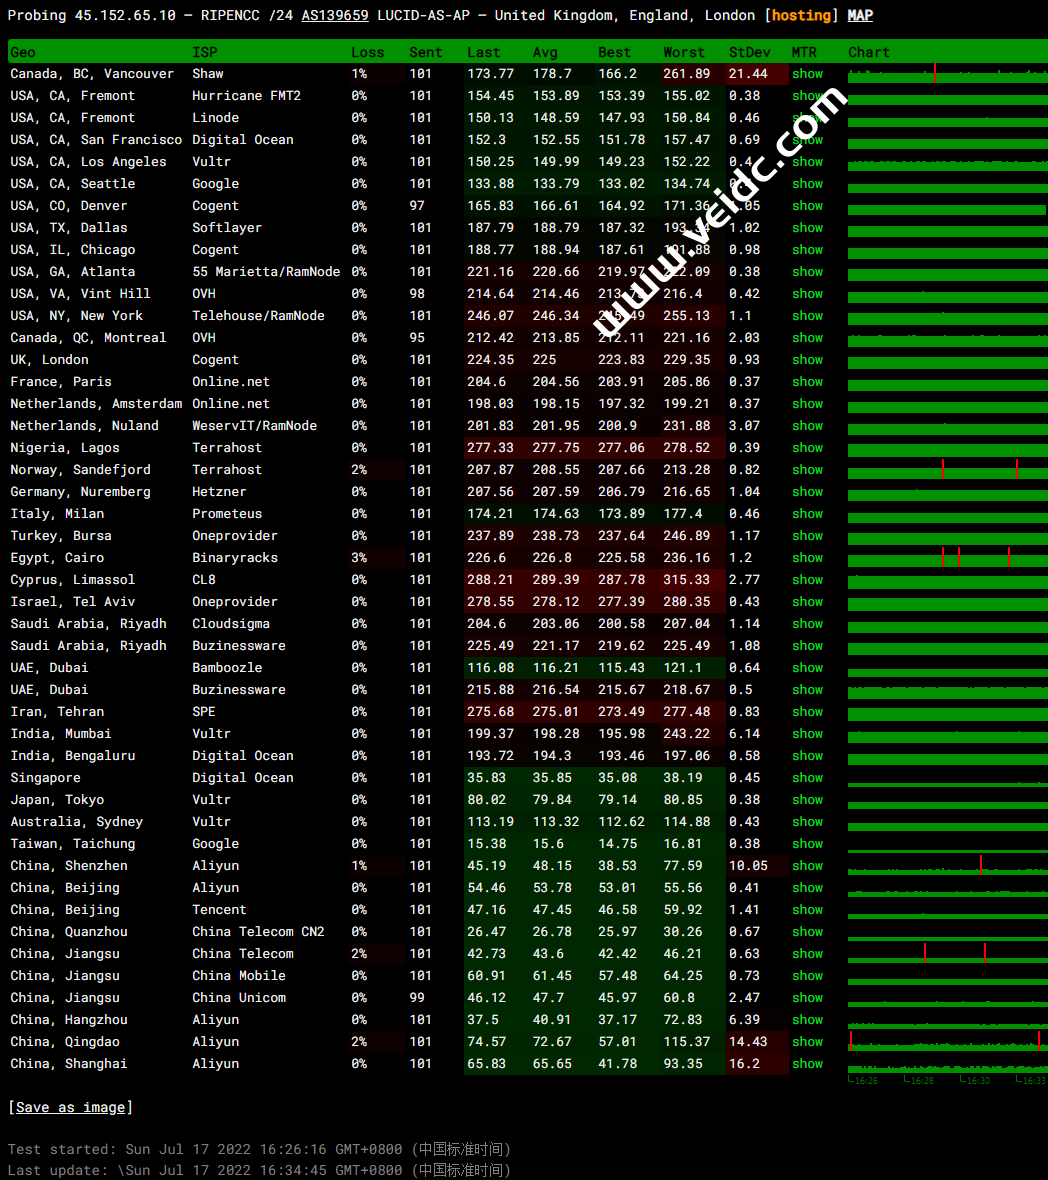Select the Turkey, Bursa geo cell
Image resolution: width=1048 pixels, height=1180 pixels.
point(61,536)
